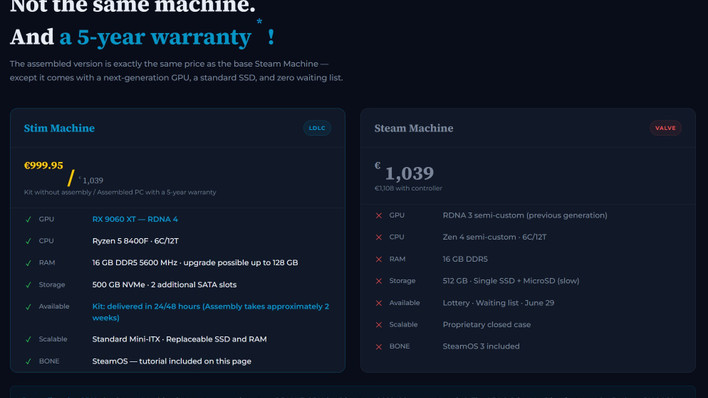Click the green check beside 16 GB DDR5 5600 MHz

28,263
